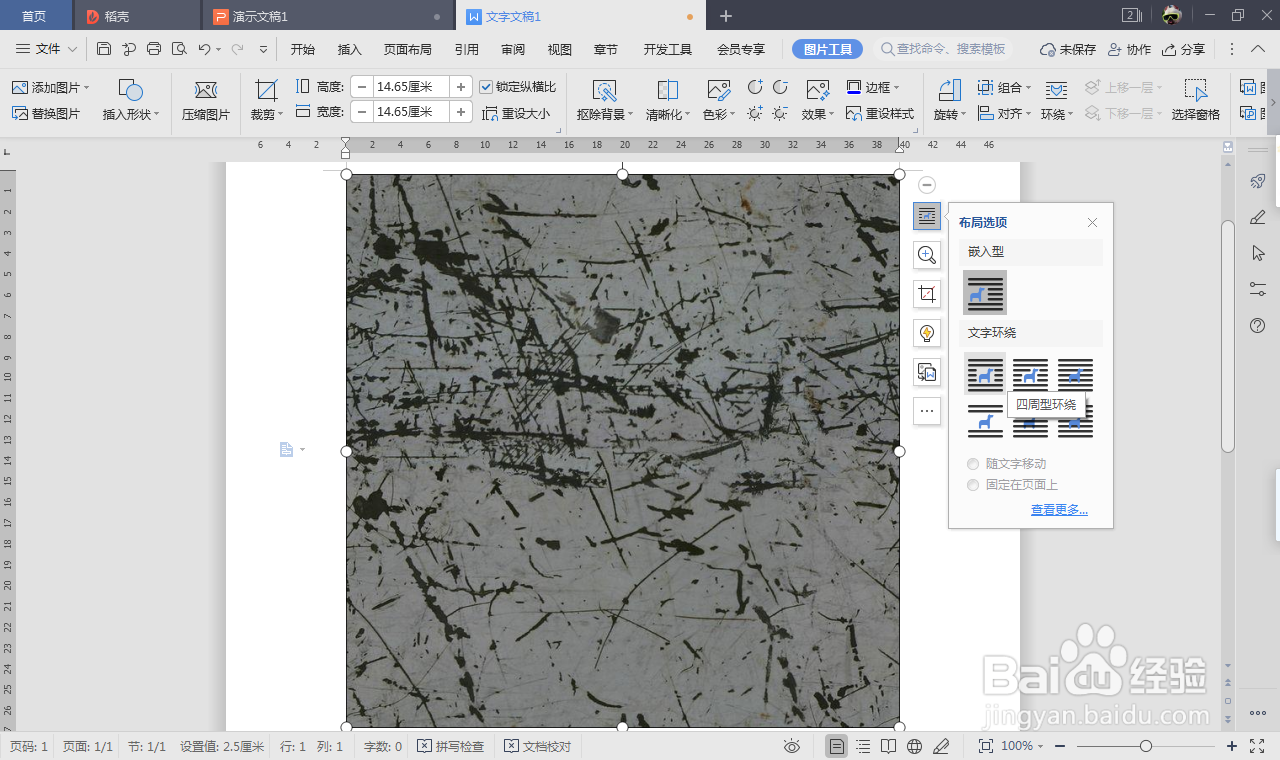Click the Unsaved (未保存) cloud button
Viewport: 1280px width, 760px height.
tap(1068, 49)
